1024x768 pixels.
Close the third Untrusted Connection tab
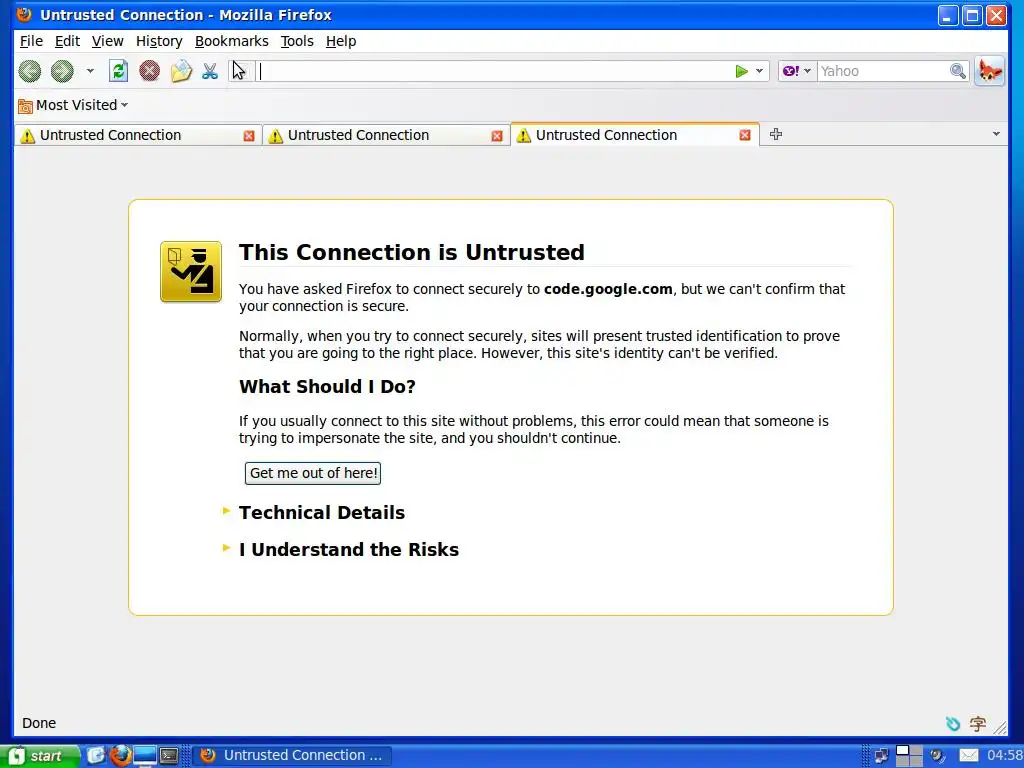point(744,135)
